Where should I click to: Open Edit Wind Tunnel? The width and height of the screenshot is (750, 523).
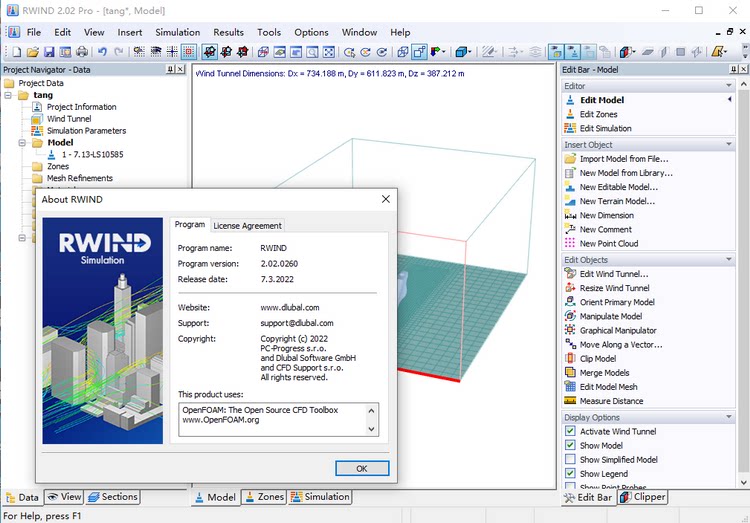(x=614, y=274)
